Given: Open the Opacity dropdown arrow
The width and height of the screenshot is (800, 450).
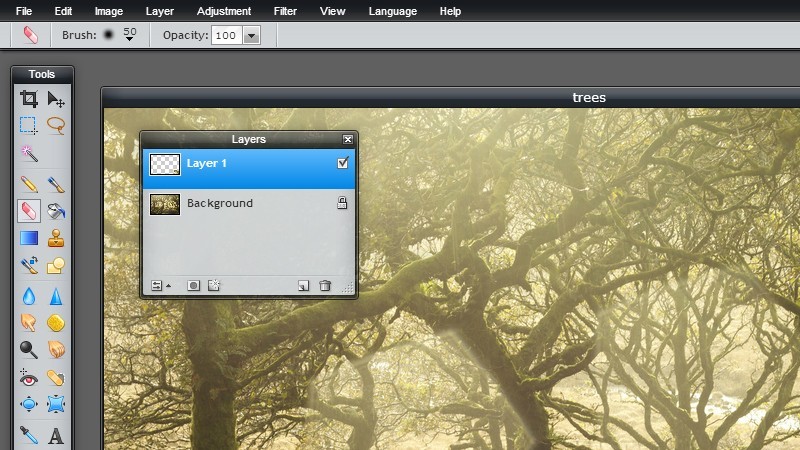Looking at the screenshot, I should (x=251, y=35).
